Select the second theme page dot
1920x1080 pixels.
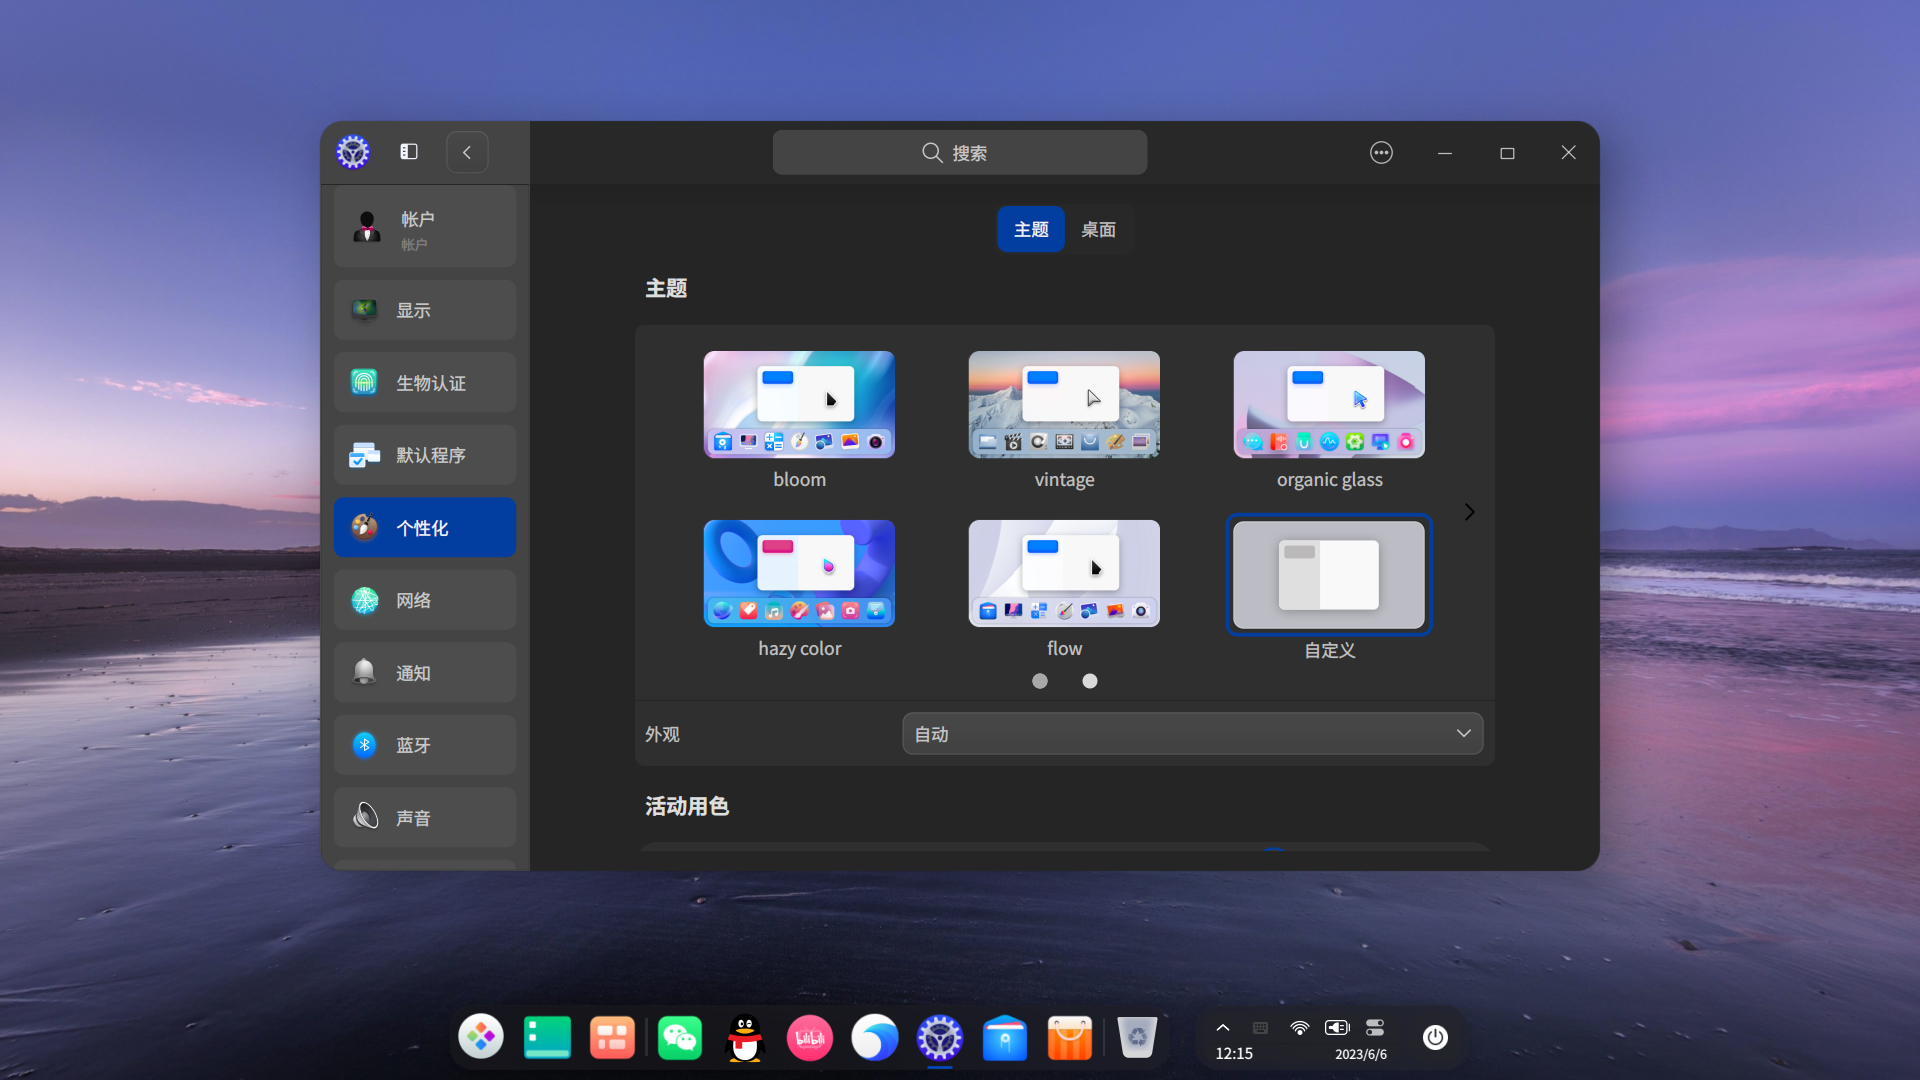pyautogui.click(x=1090, y=681)
